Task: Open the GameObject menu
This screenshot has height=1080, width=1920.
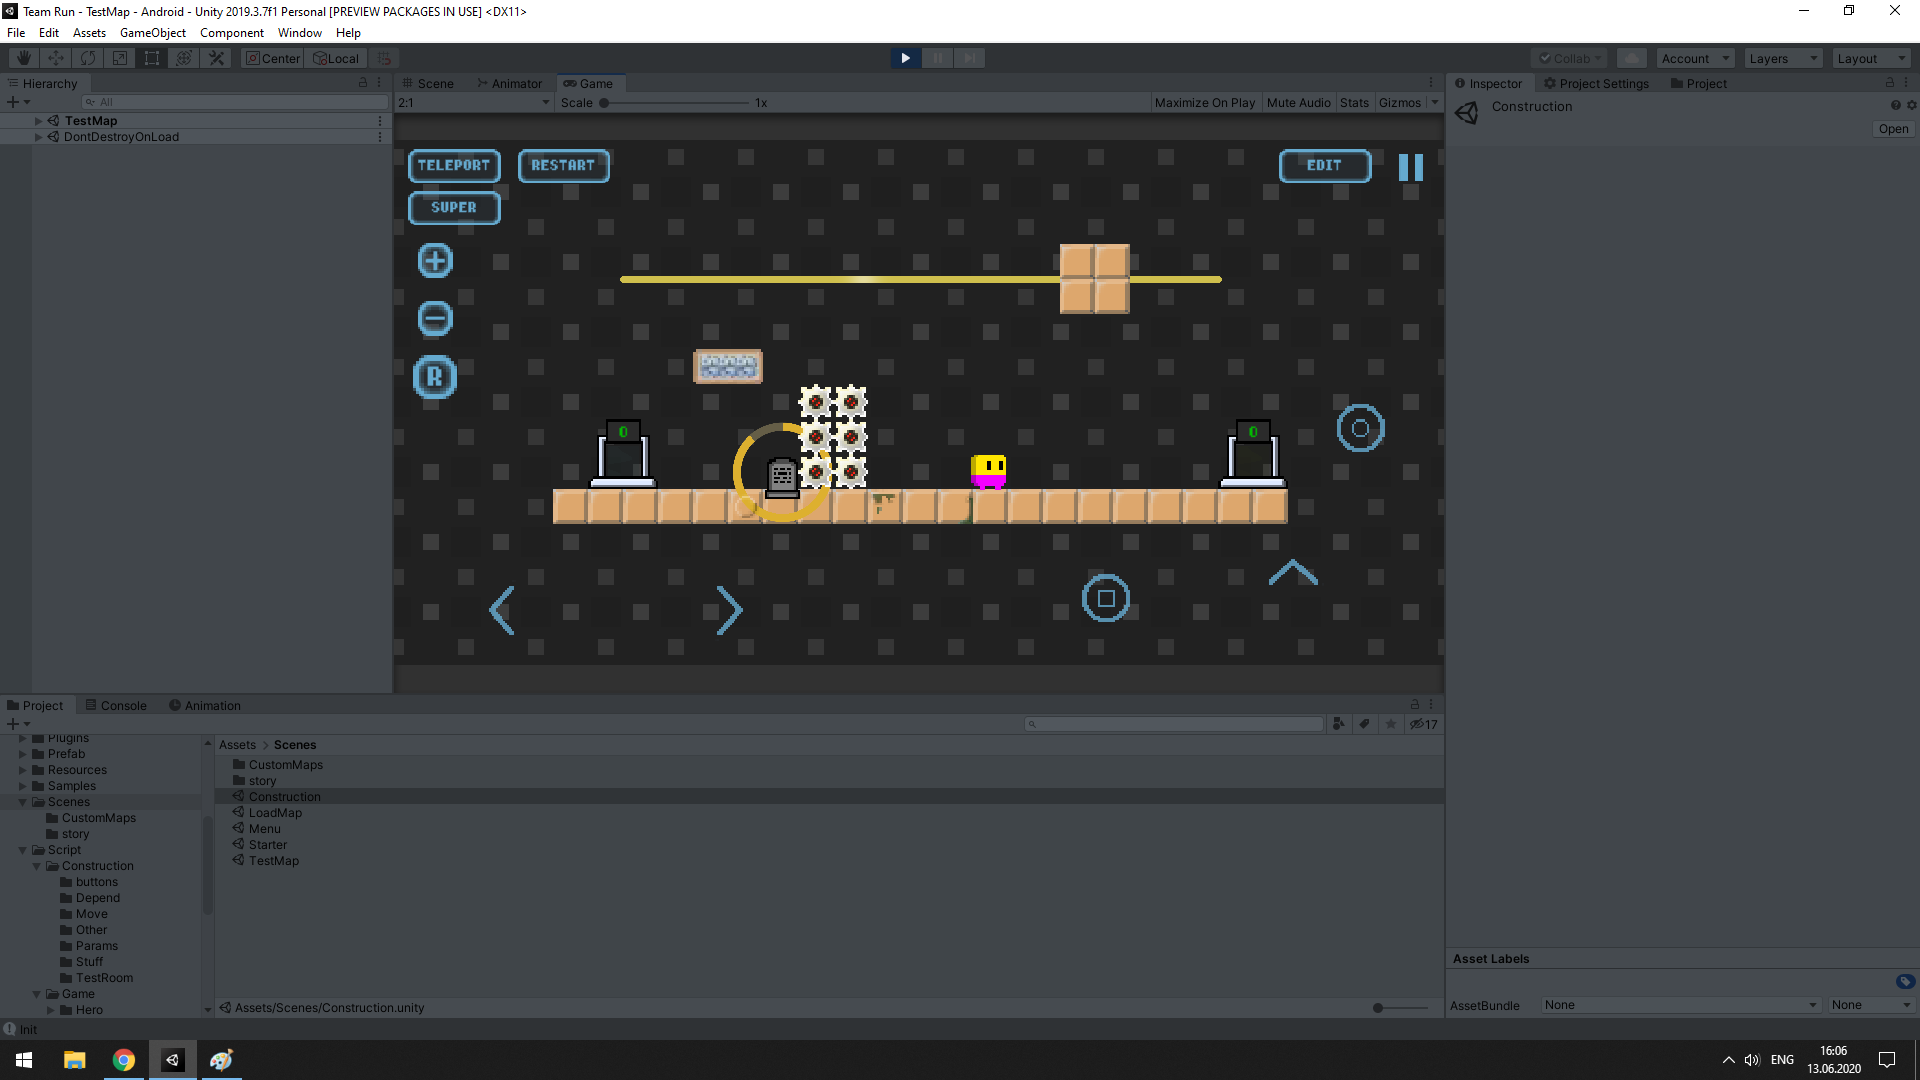Action: coord(152,33)
